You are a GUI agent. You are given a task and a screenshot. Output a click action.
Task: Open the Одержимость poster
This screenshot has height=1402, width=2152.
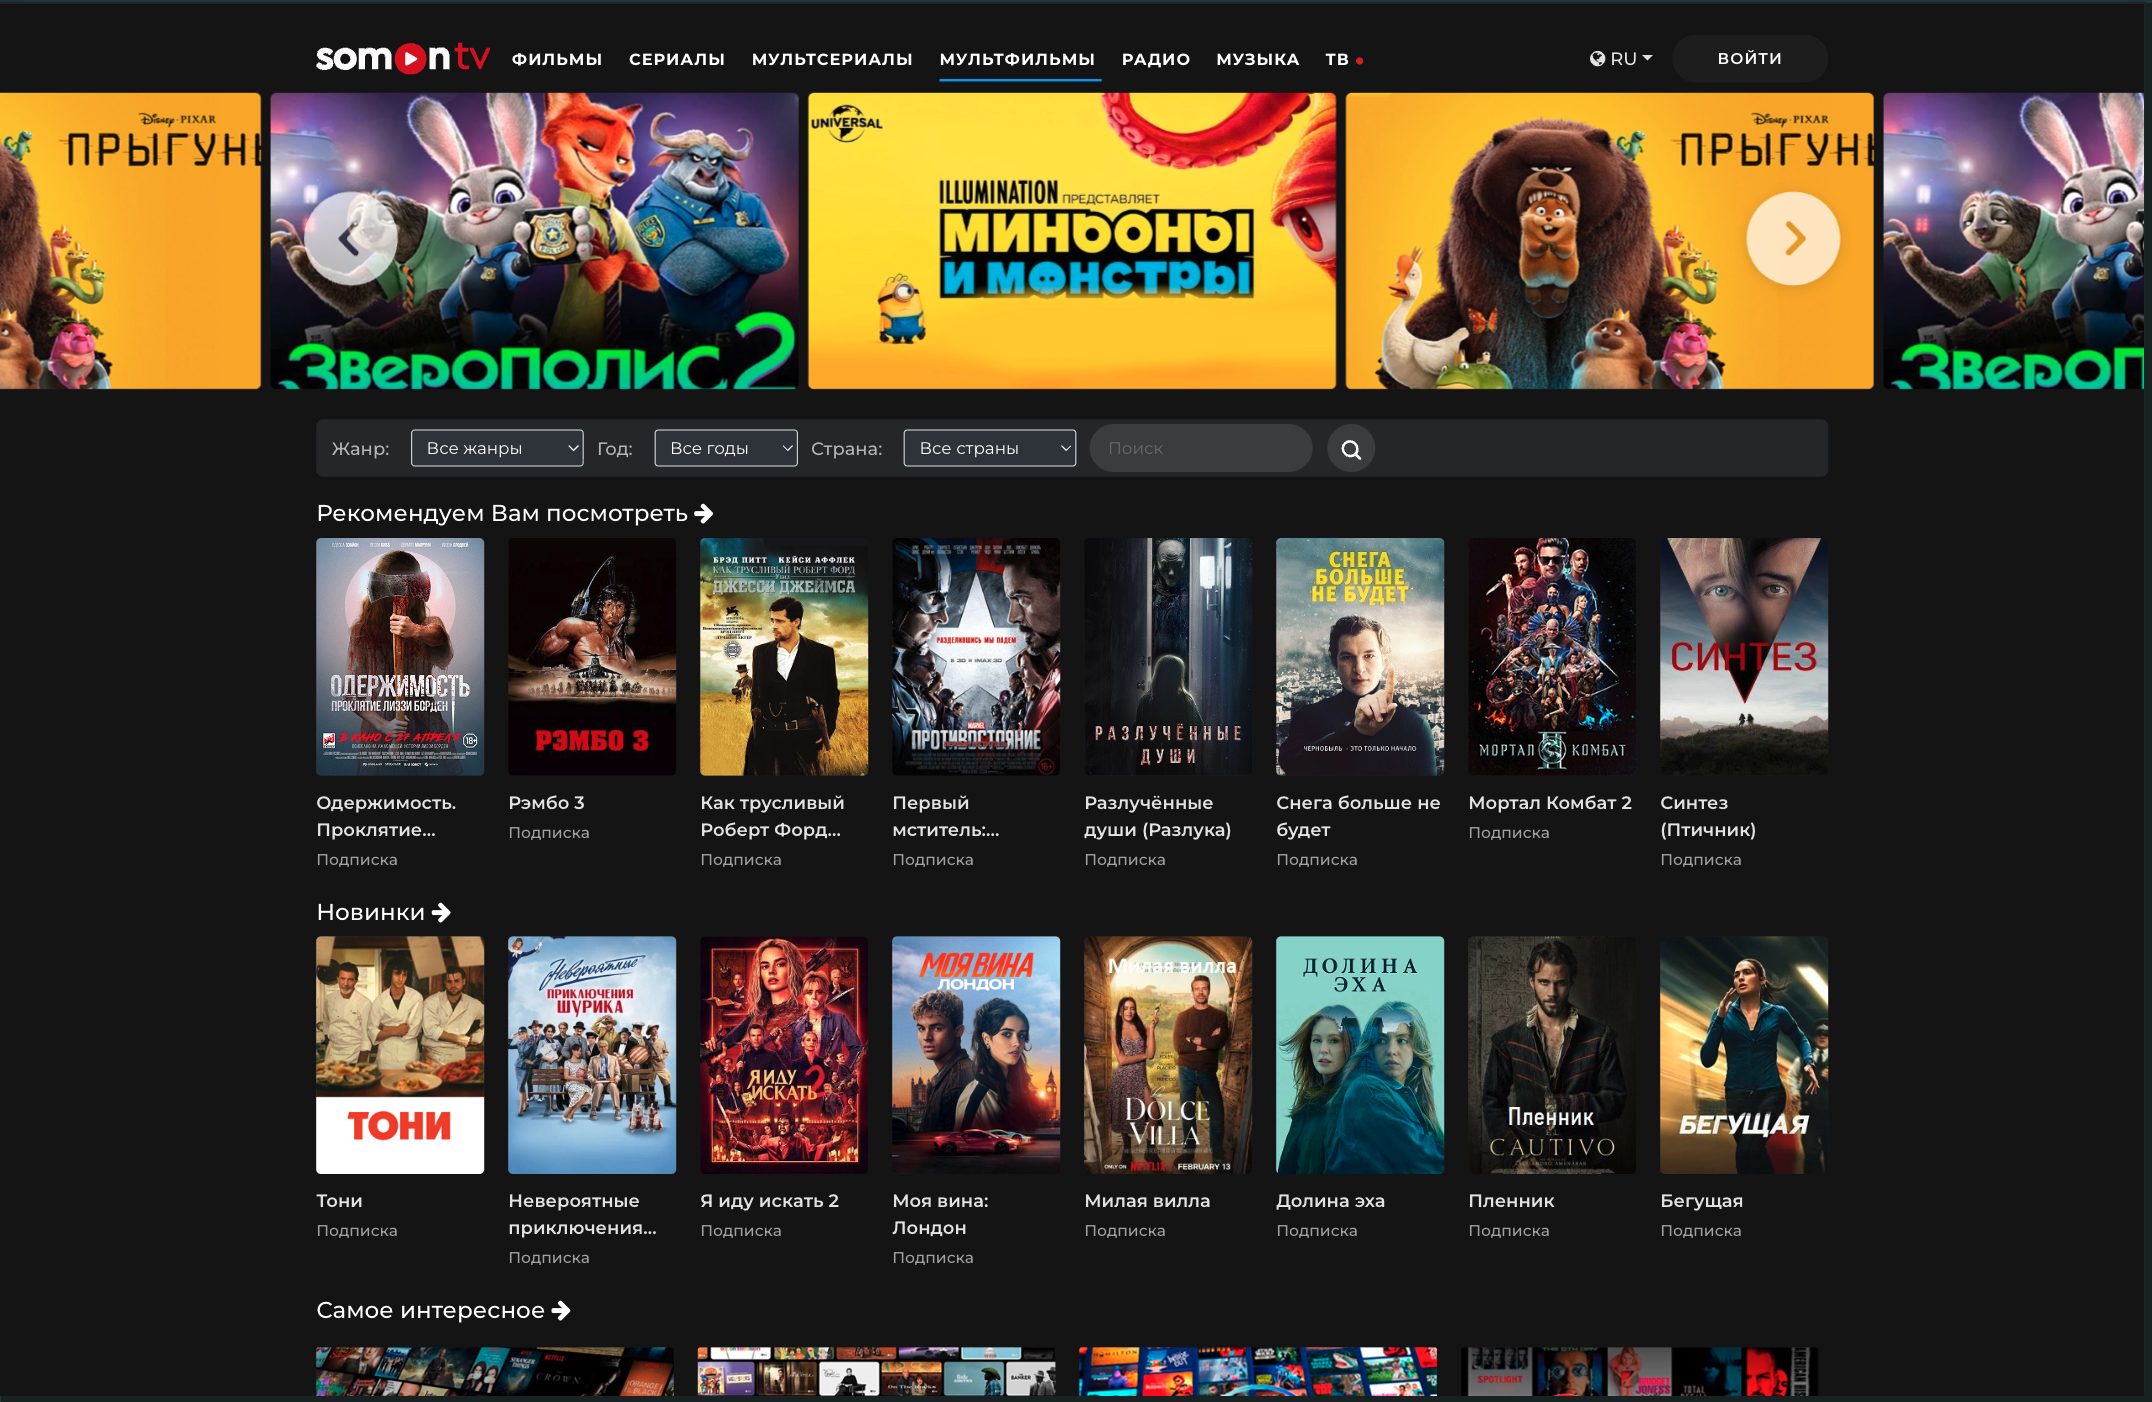click(400, 657)
